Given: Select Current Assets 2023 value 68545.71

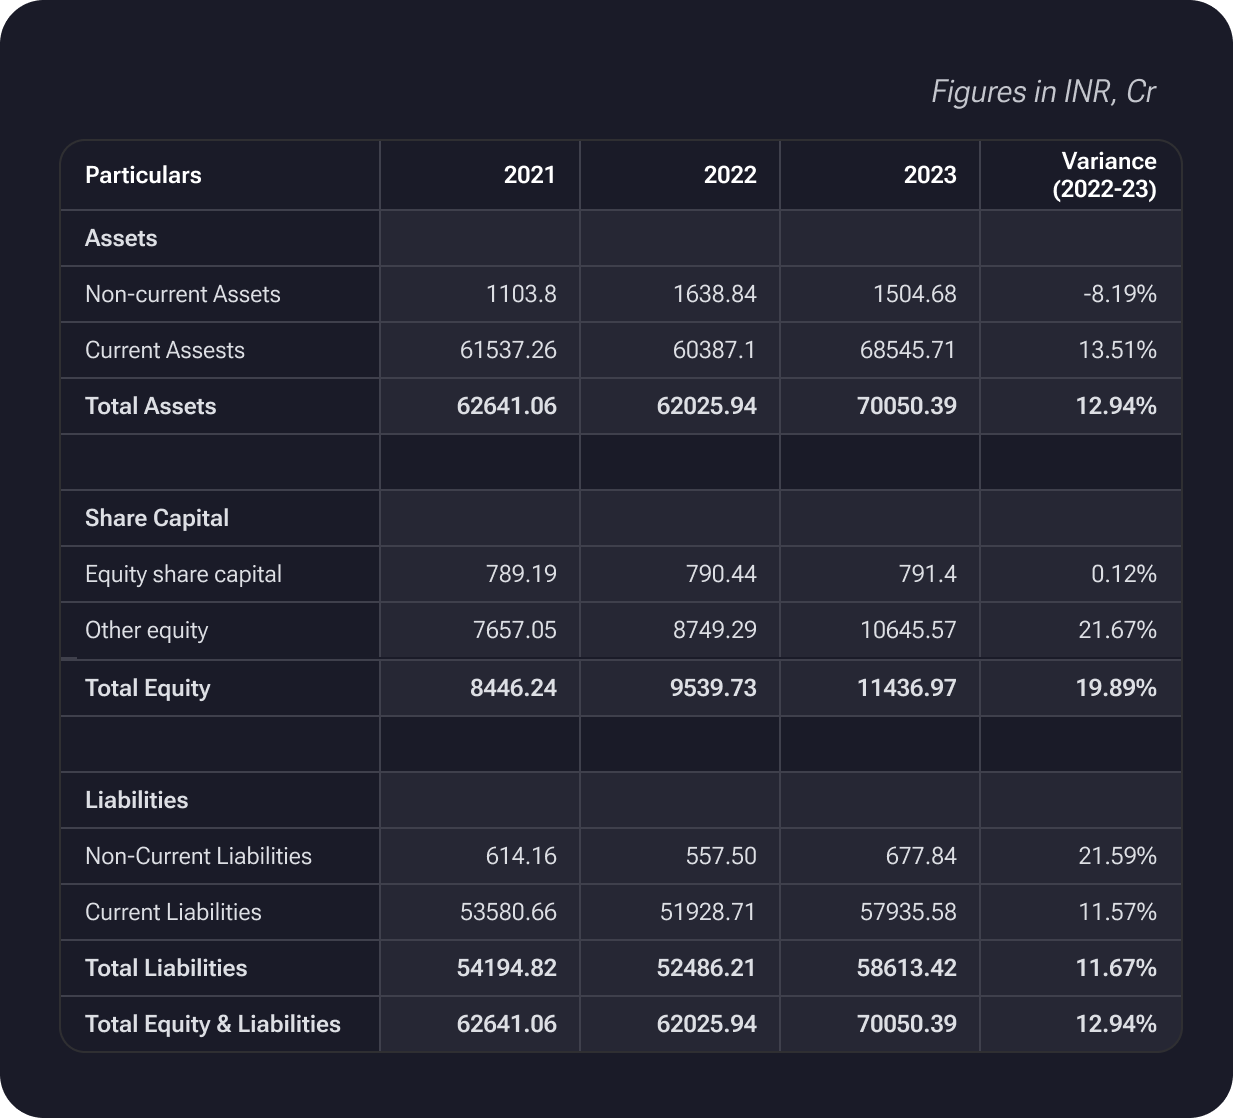Looking at the screenshot, I should pos(907,350).
